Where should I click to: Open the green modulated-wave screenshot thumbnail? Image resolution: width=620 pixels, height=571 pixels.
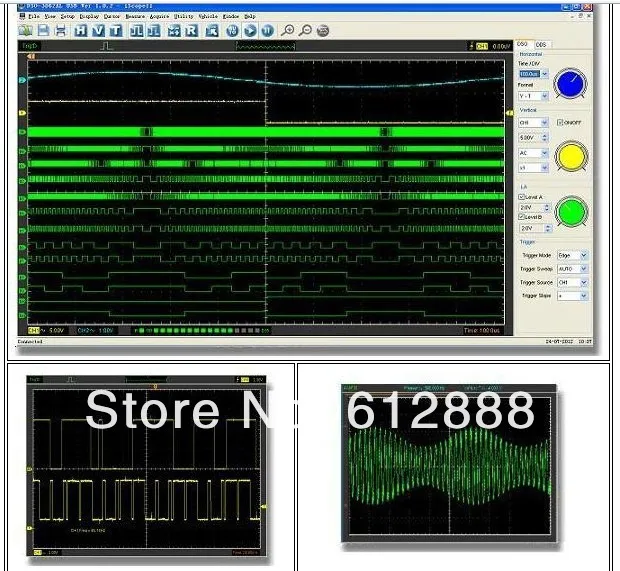[449, 463]
